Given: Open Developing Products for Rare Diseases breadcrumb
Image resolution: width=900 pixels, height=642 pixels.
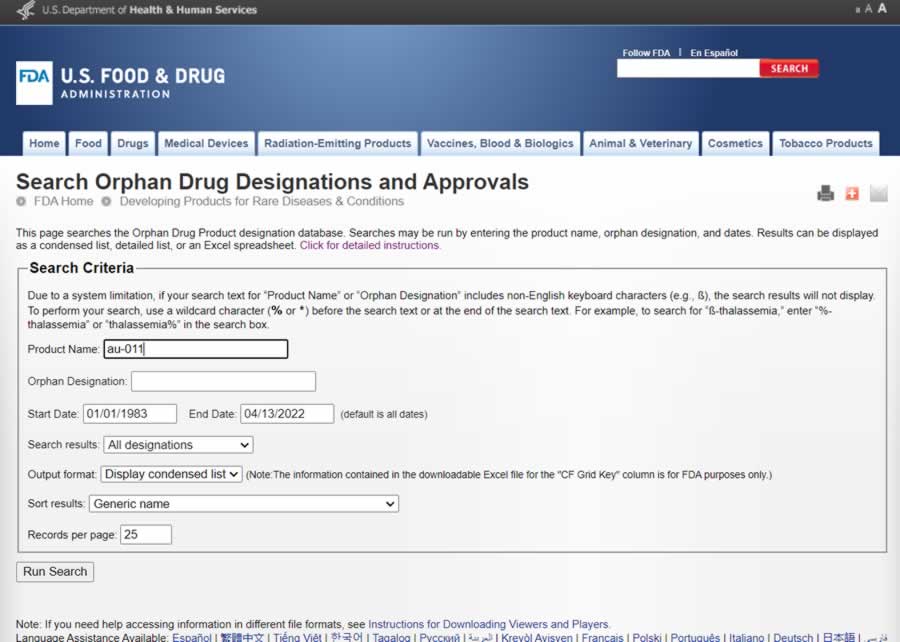Looking at the screenshot, I should [262, 201].
